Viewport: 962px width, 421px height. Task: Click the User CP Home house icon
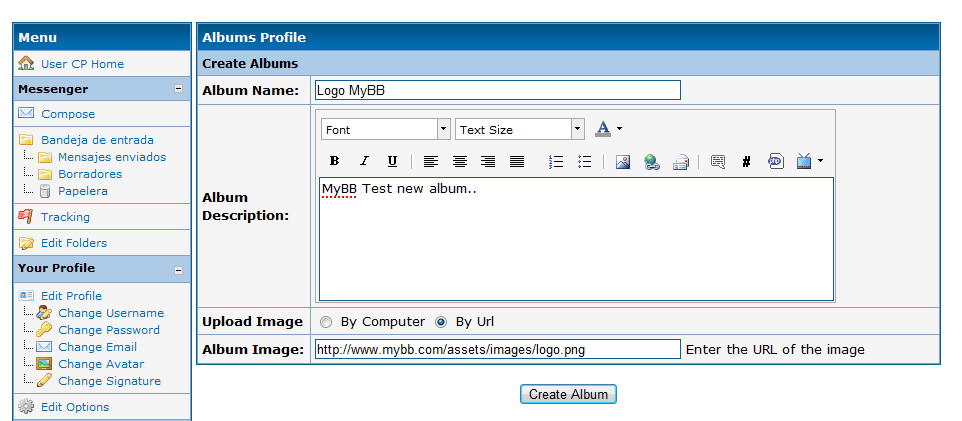(x=26, y=63)
